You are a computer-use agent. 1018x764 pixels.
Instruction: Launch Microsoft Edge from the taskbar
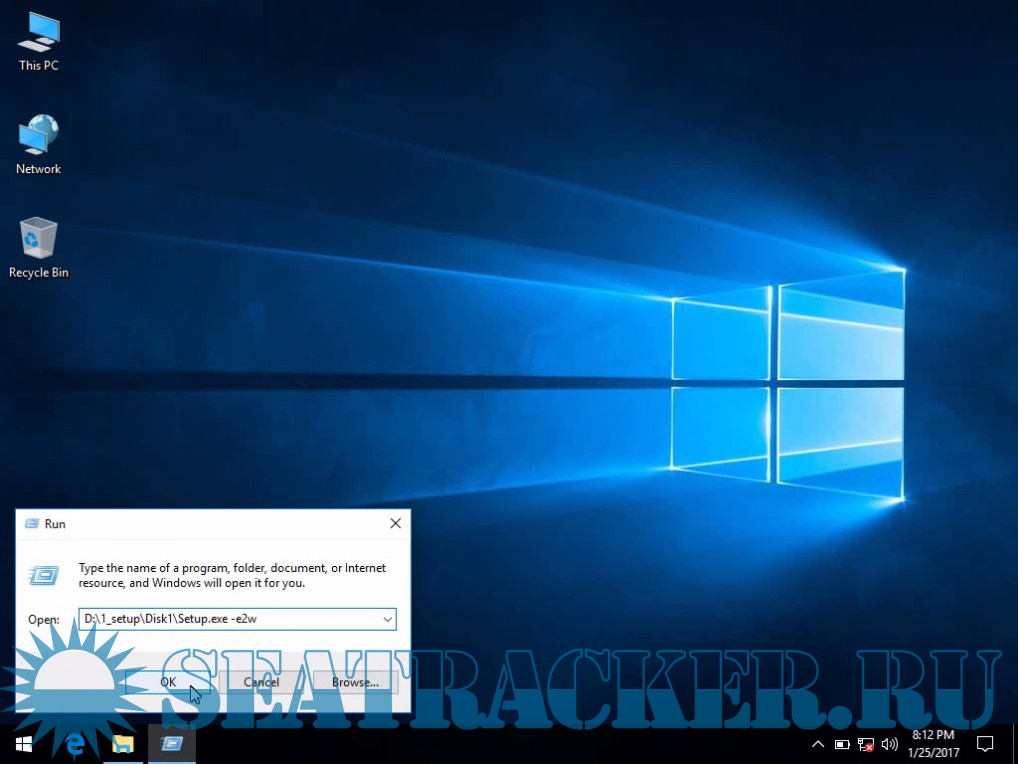tap(73, 744)
